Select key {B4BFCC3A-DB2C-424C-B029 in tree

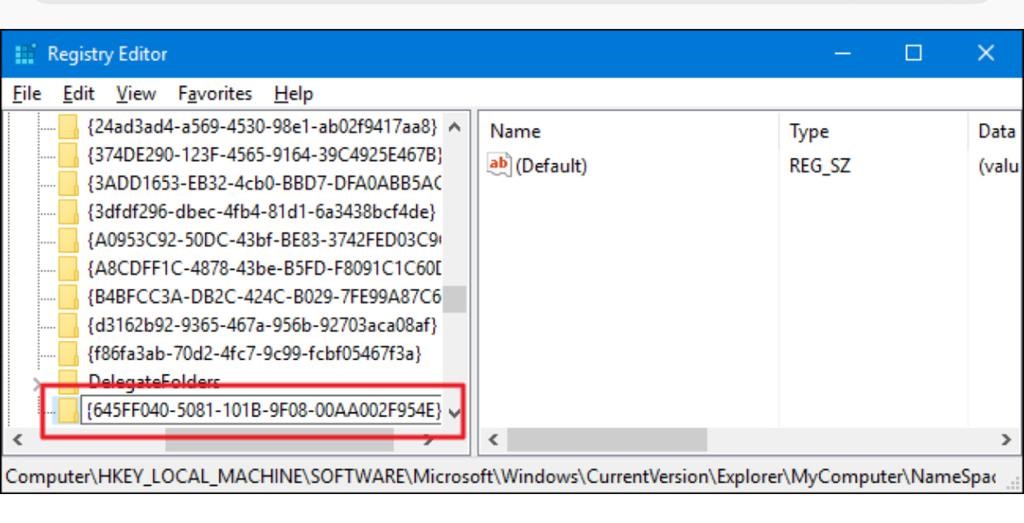click(264, 297)
